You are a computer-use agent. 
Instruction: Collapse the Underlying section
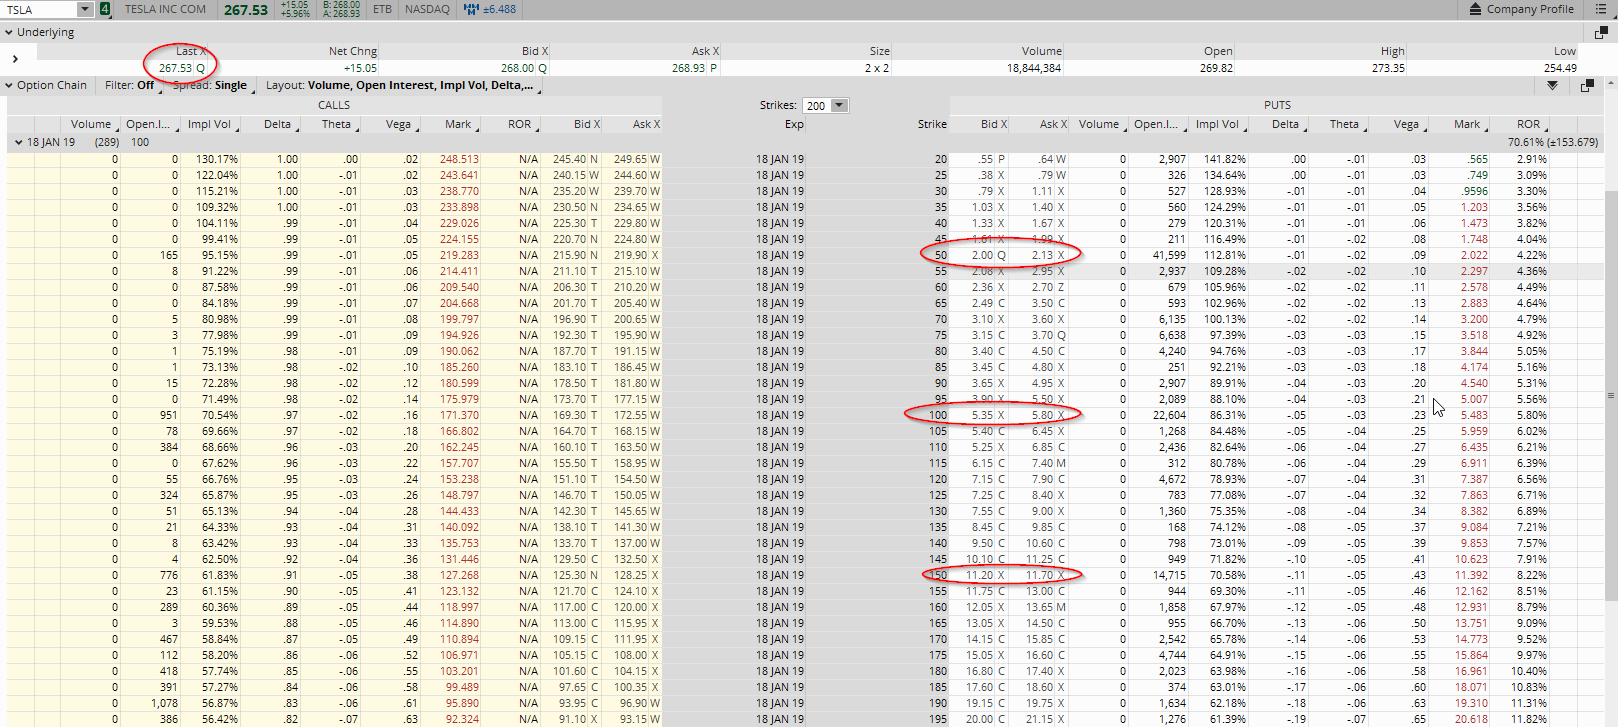tap(9, 32)
